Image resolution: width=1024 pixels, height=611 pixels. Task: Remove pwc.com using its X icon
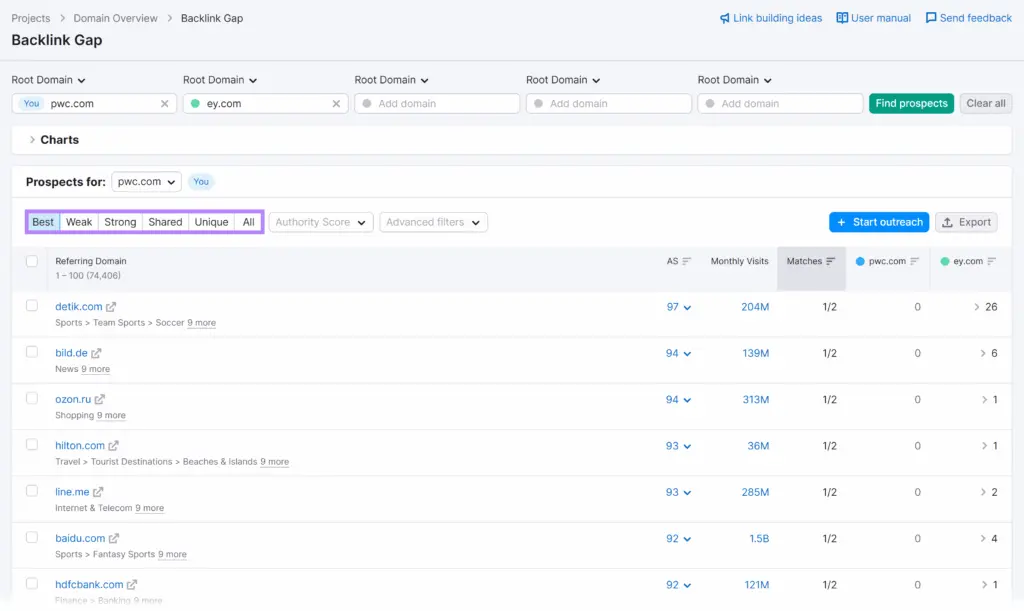(x=165, y=104)
